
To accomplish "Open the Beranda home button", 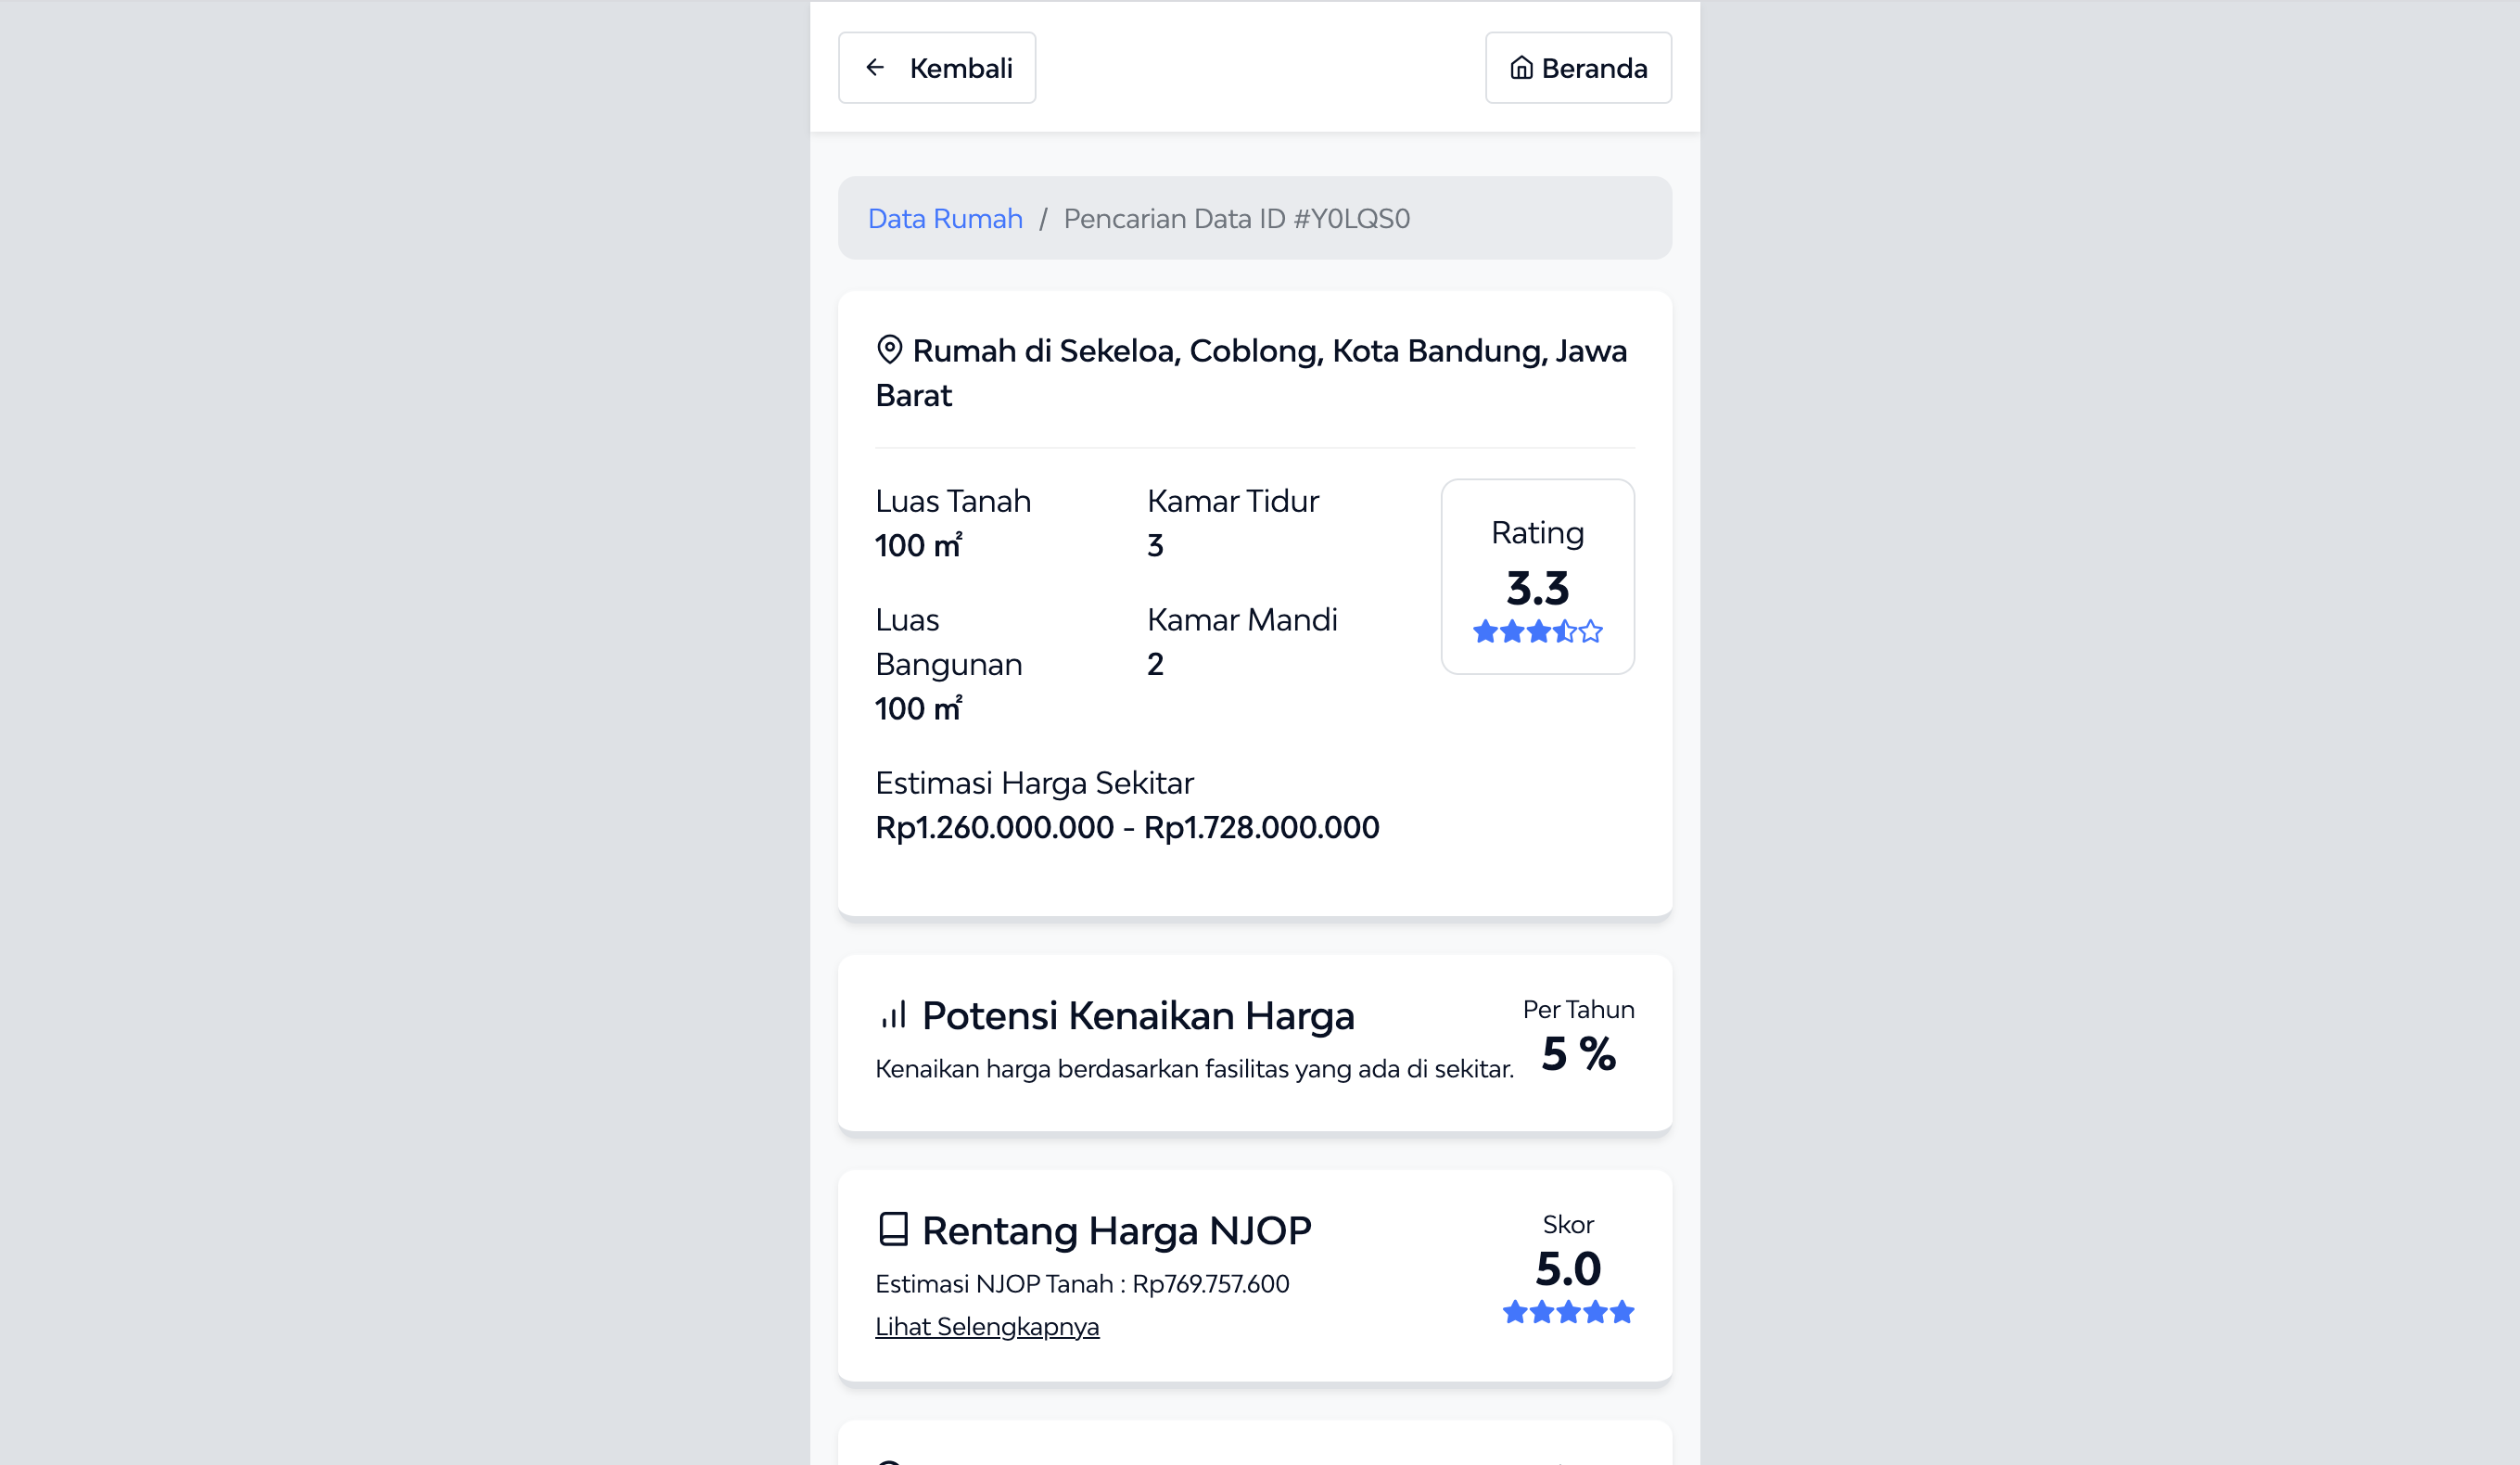I will 1578,67.
